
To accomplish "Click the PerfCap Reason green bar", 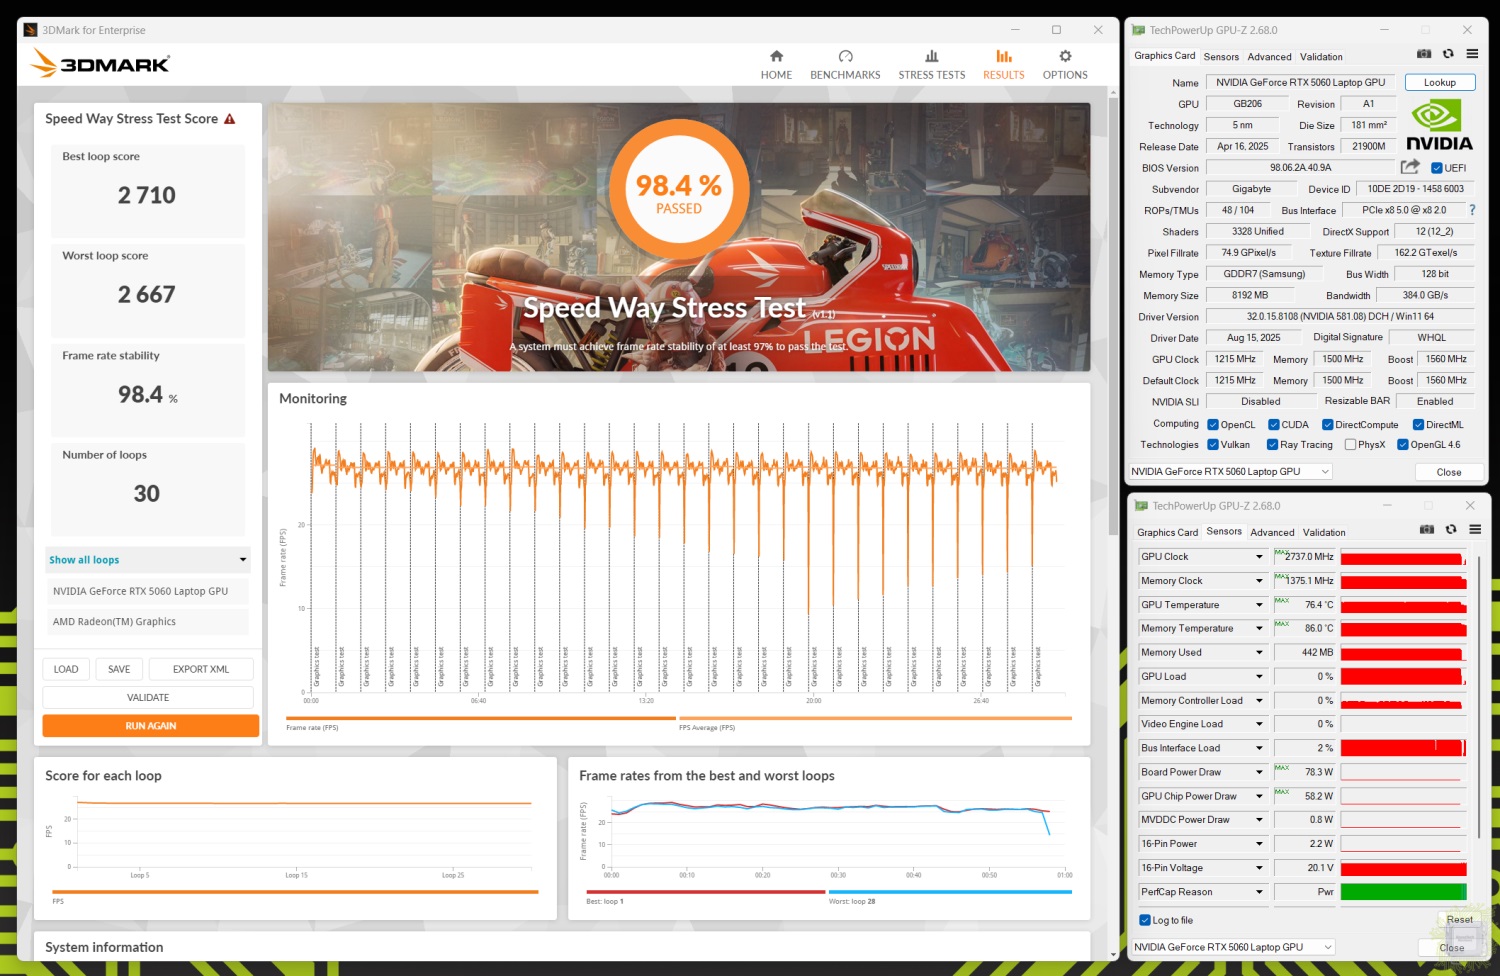I will click(1403, 892).
